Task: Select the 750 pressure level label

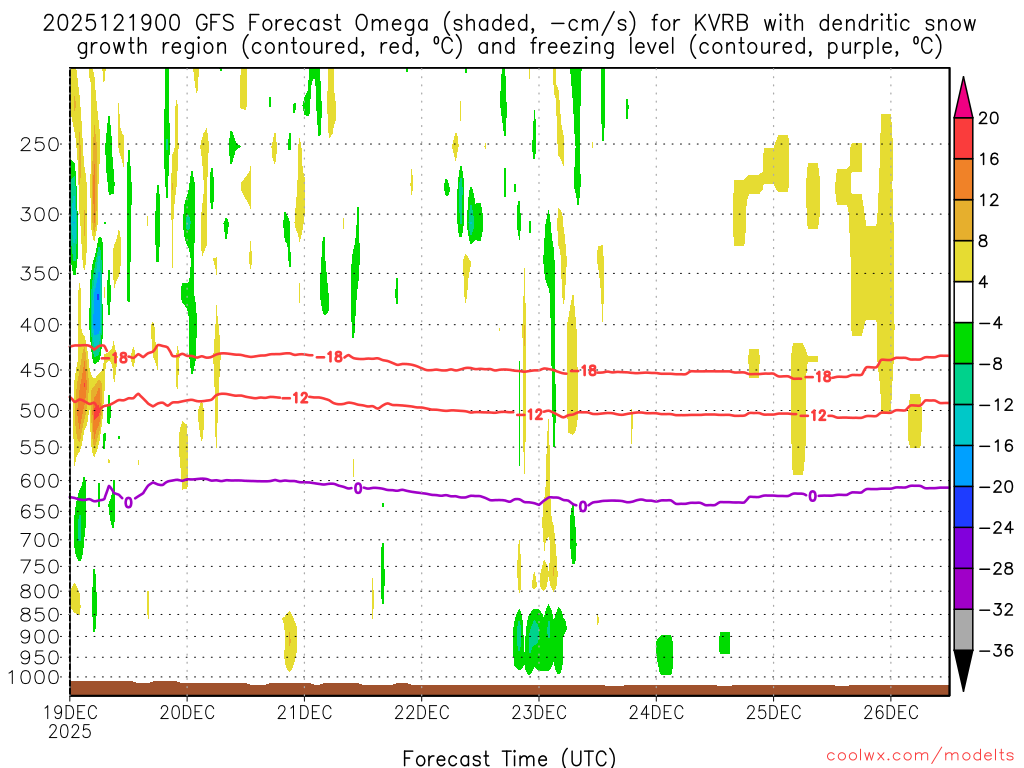Action: [40, 567]
